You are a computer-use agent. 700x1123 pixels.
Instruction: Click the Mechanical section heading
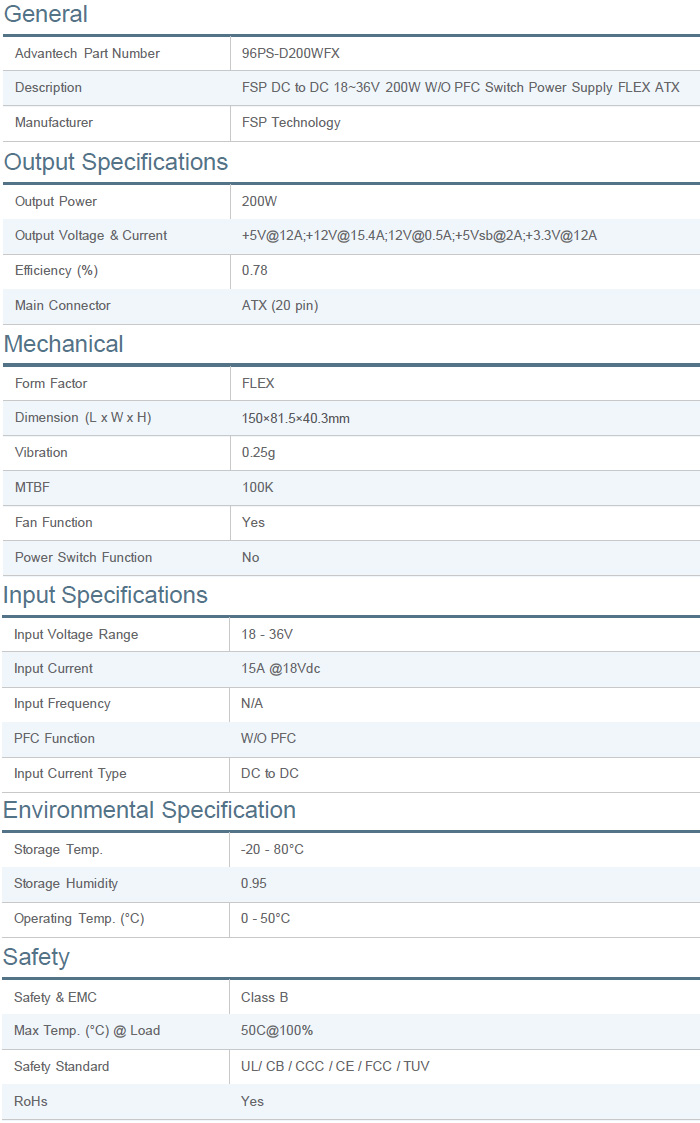pyautogui.click(x=64, y=345)
